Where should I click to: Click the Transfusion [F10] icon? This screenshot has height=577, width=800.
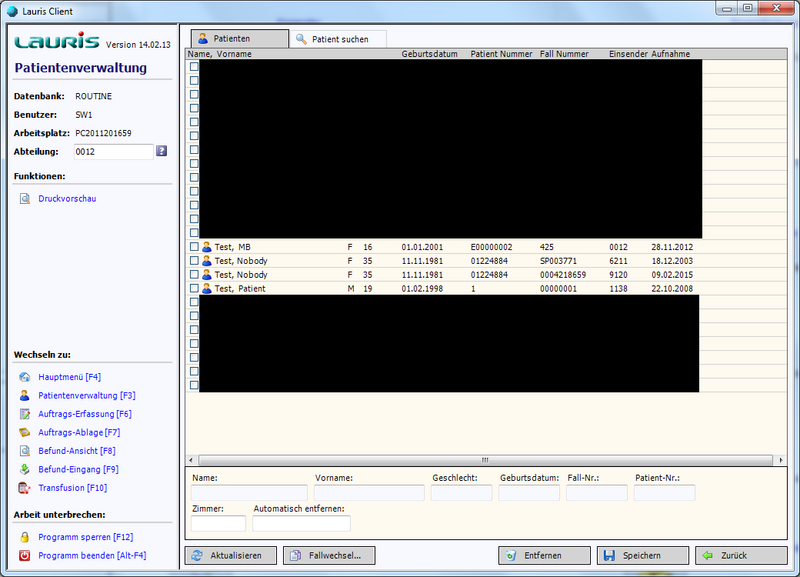25,488
